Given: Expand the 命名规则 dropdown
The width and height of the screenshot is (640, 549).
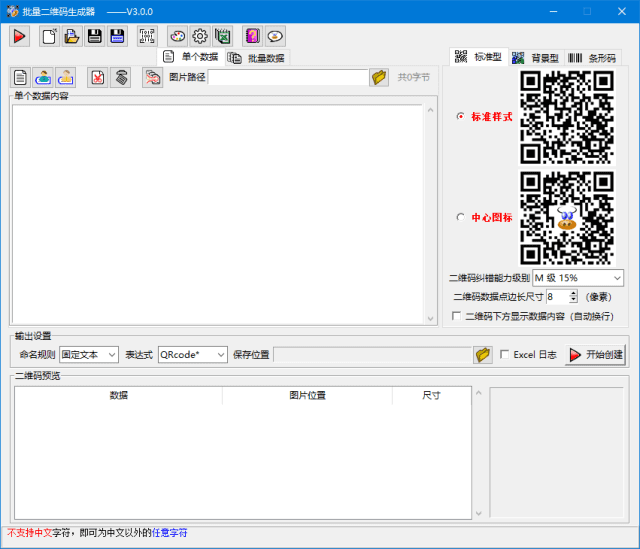Looking at the screenshot, I should point(88,354).
